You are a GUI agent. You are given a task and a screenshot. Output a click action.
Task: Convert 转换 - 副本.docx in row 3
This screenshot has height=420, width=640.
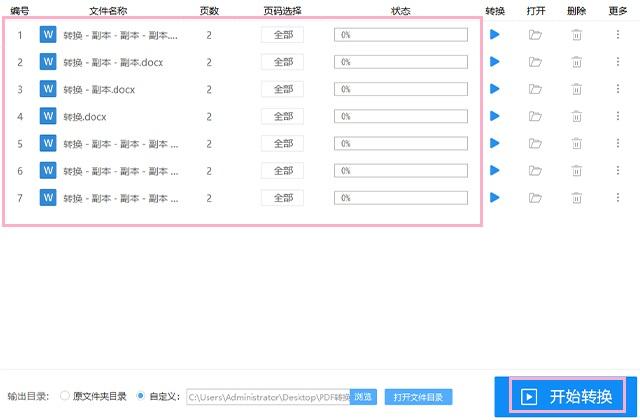point(494,89)
